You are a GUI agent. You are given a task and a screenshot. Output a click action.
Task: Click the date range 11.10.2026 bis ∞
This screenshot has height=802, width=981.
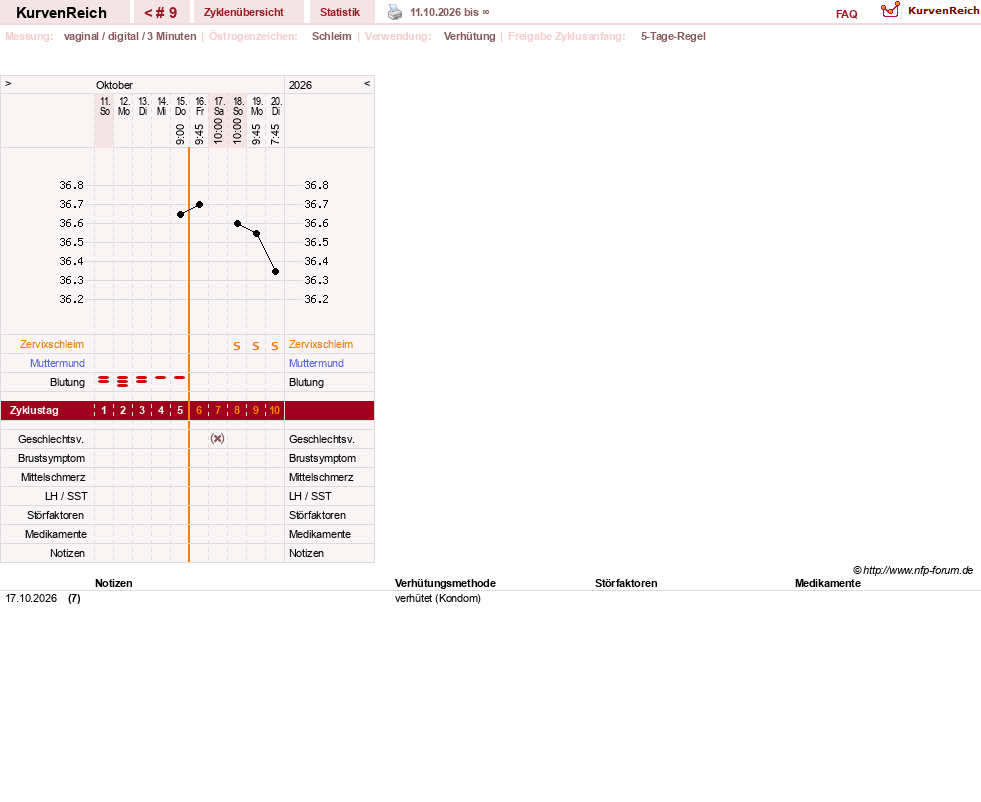pos(450,12)
